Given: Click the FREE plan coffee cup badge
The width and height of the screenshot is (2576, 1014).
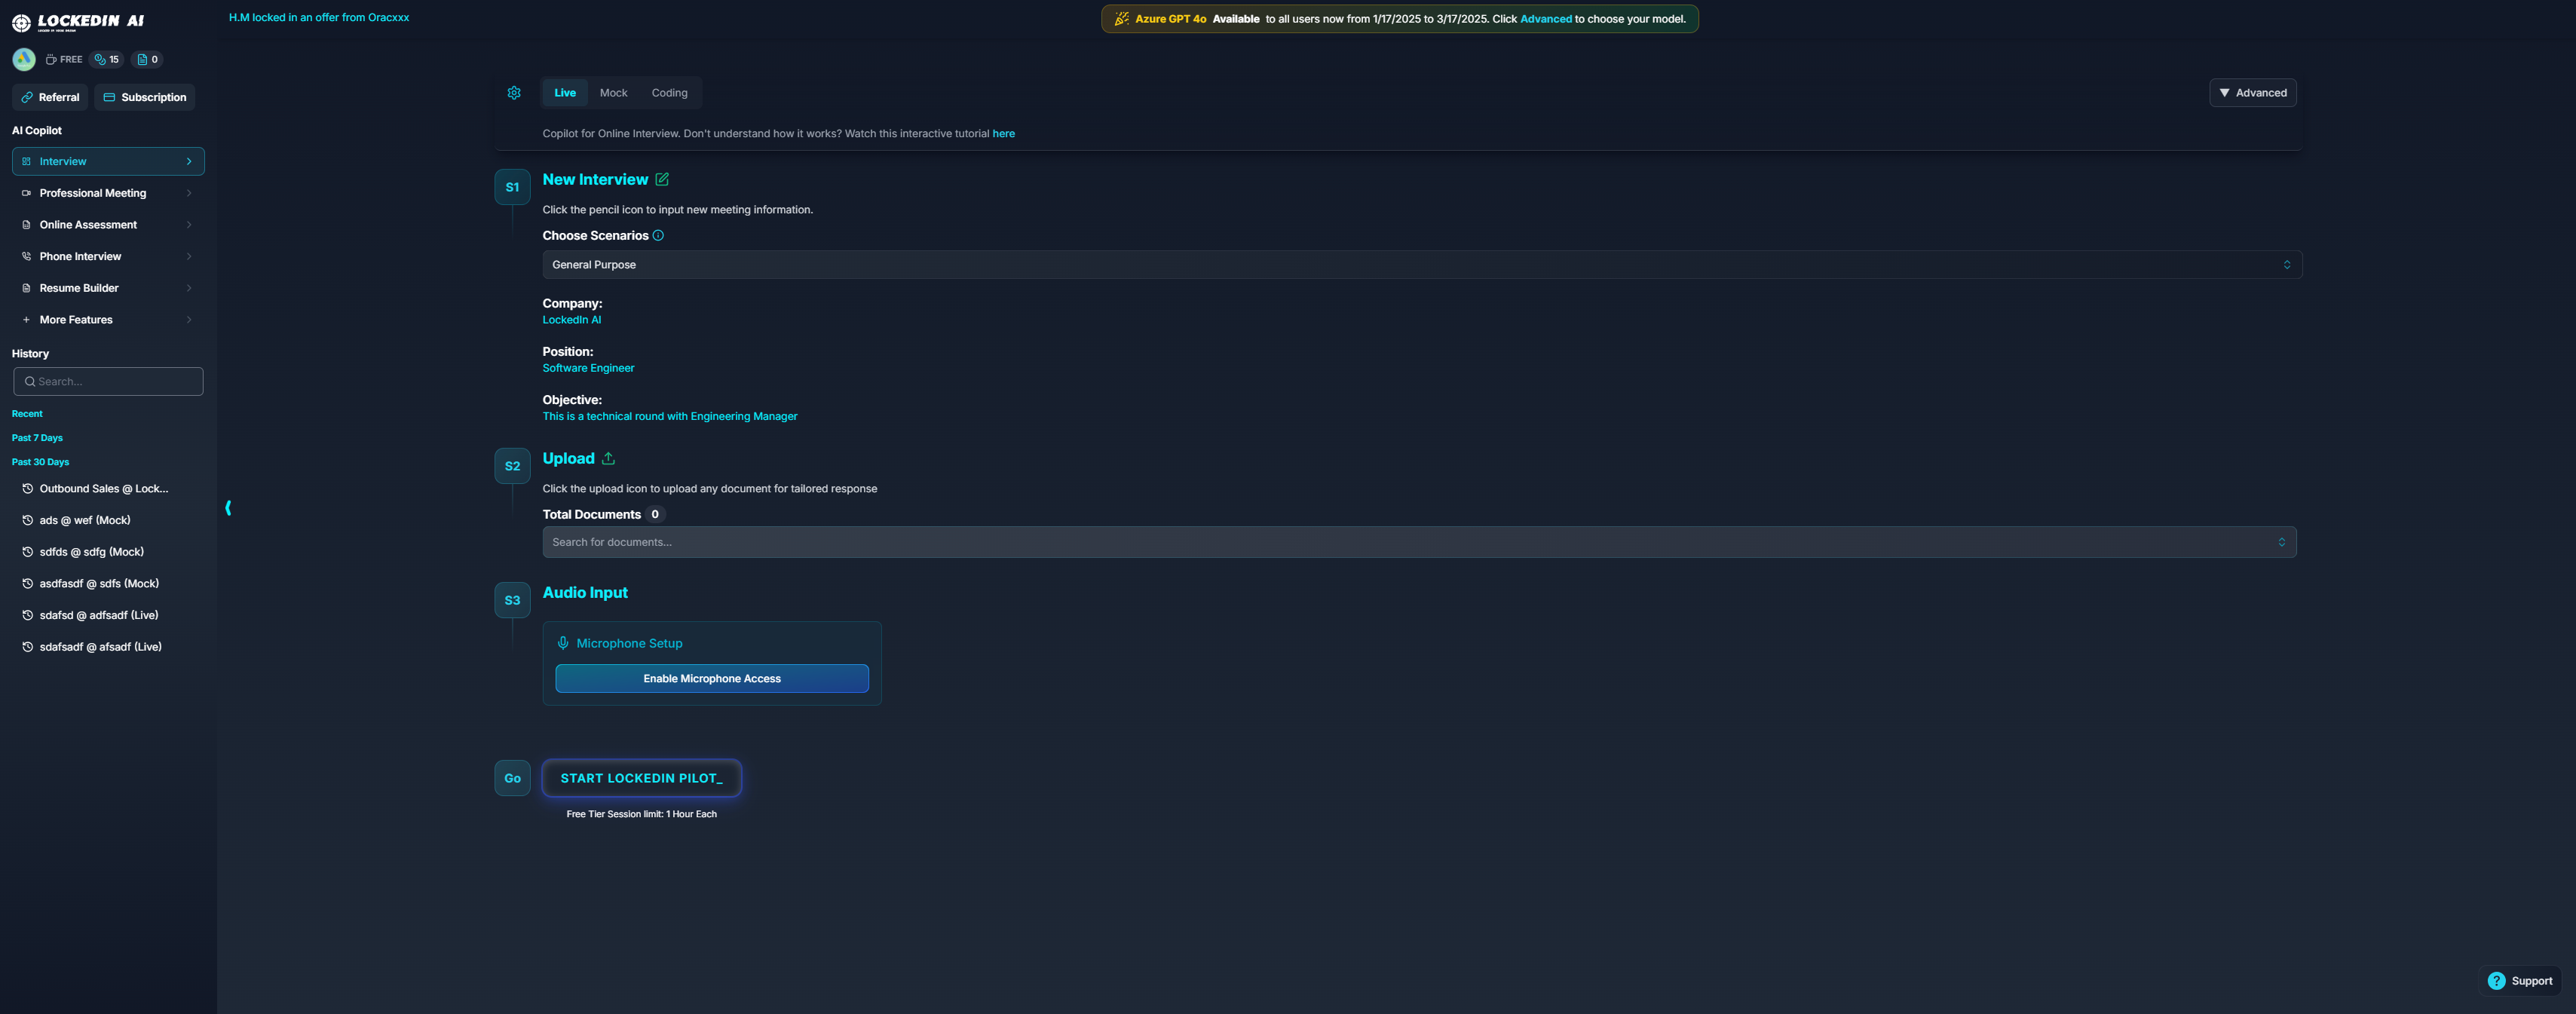Looking at the screenshot, I should (x=64, y=59).
